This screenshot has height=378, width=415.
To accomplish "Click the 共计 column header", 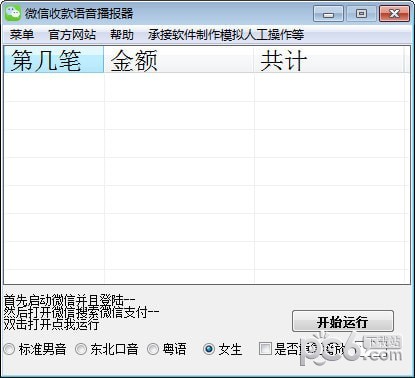I will (x=329, y=60).
